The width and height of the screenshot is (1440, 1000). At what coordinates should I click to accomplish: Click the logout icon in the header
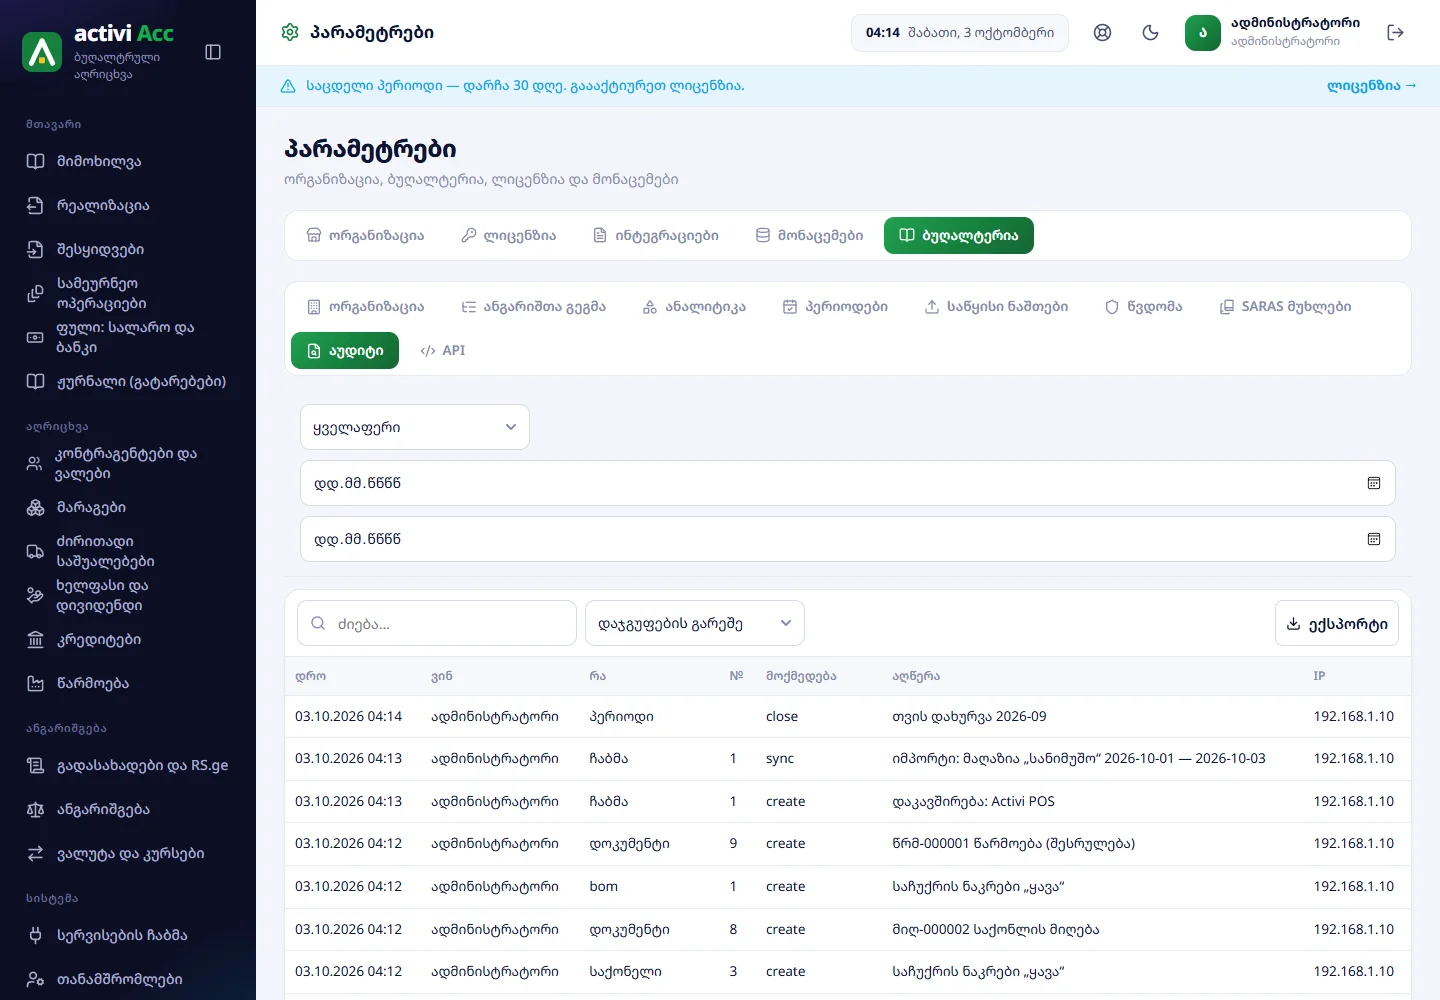pyautogui.click(x=1396, y=32)
